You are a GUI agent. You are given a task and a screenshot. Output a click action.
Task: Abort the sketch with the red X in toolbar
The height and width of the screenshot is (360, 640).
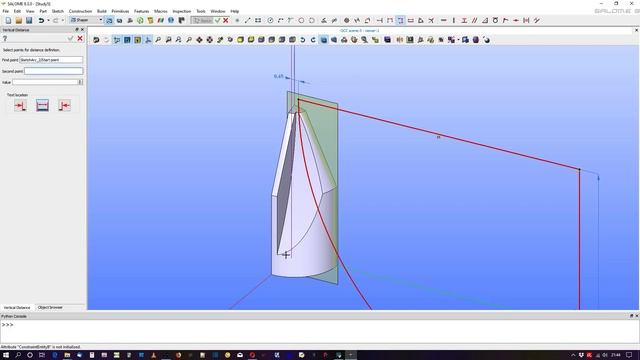(x=225, y=20)
